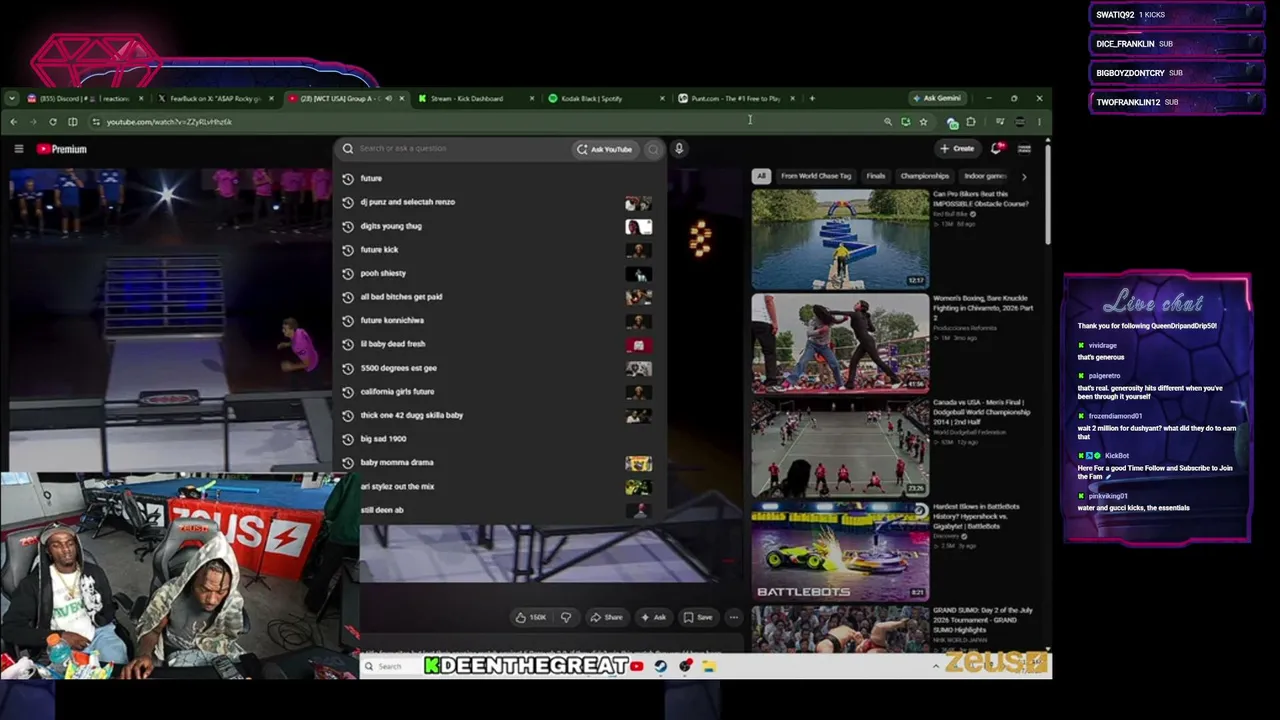Open a new Chrome tab
Viewport: 1280px width, 720px height.
[812, 99]
